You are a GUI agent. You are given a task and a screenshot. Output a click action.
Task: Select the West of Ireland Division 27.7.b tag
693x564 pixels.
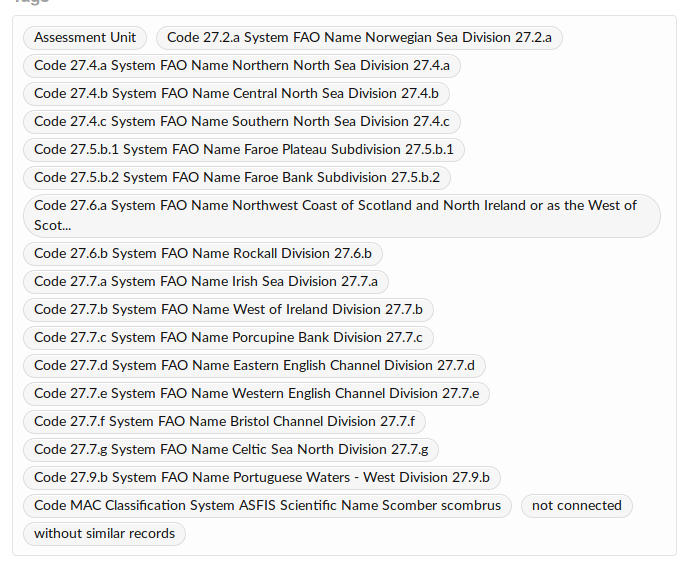pyautogui.click(x=228, y=310)
